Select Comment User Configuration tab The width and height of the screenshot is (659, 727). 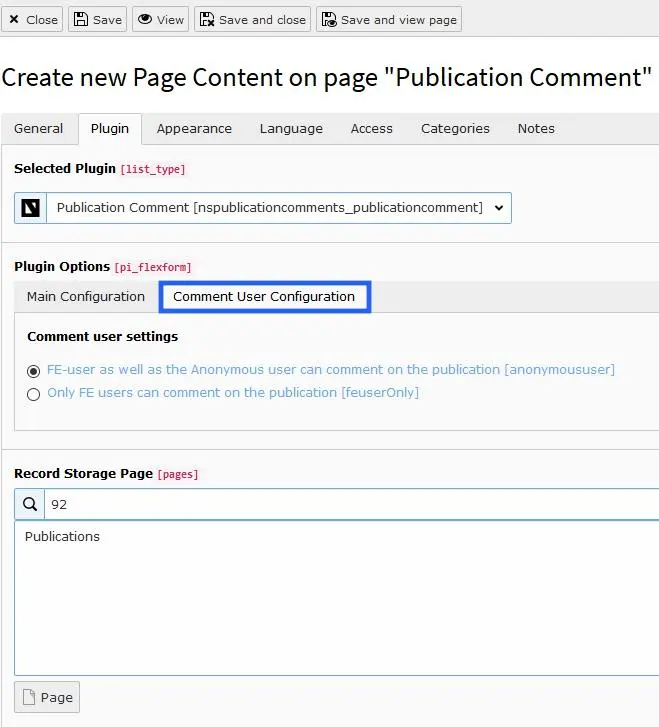[x=264, y=296]
